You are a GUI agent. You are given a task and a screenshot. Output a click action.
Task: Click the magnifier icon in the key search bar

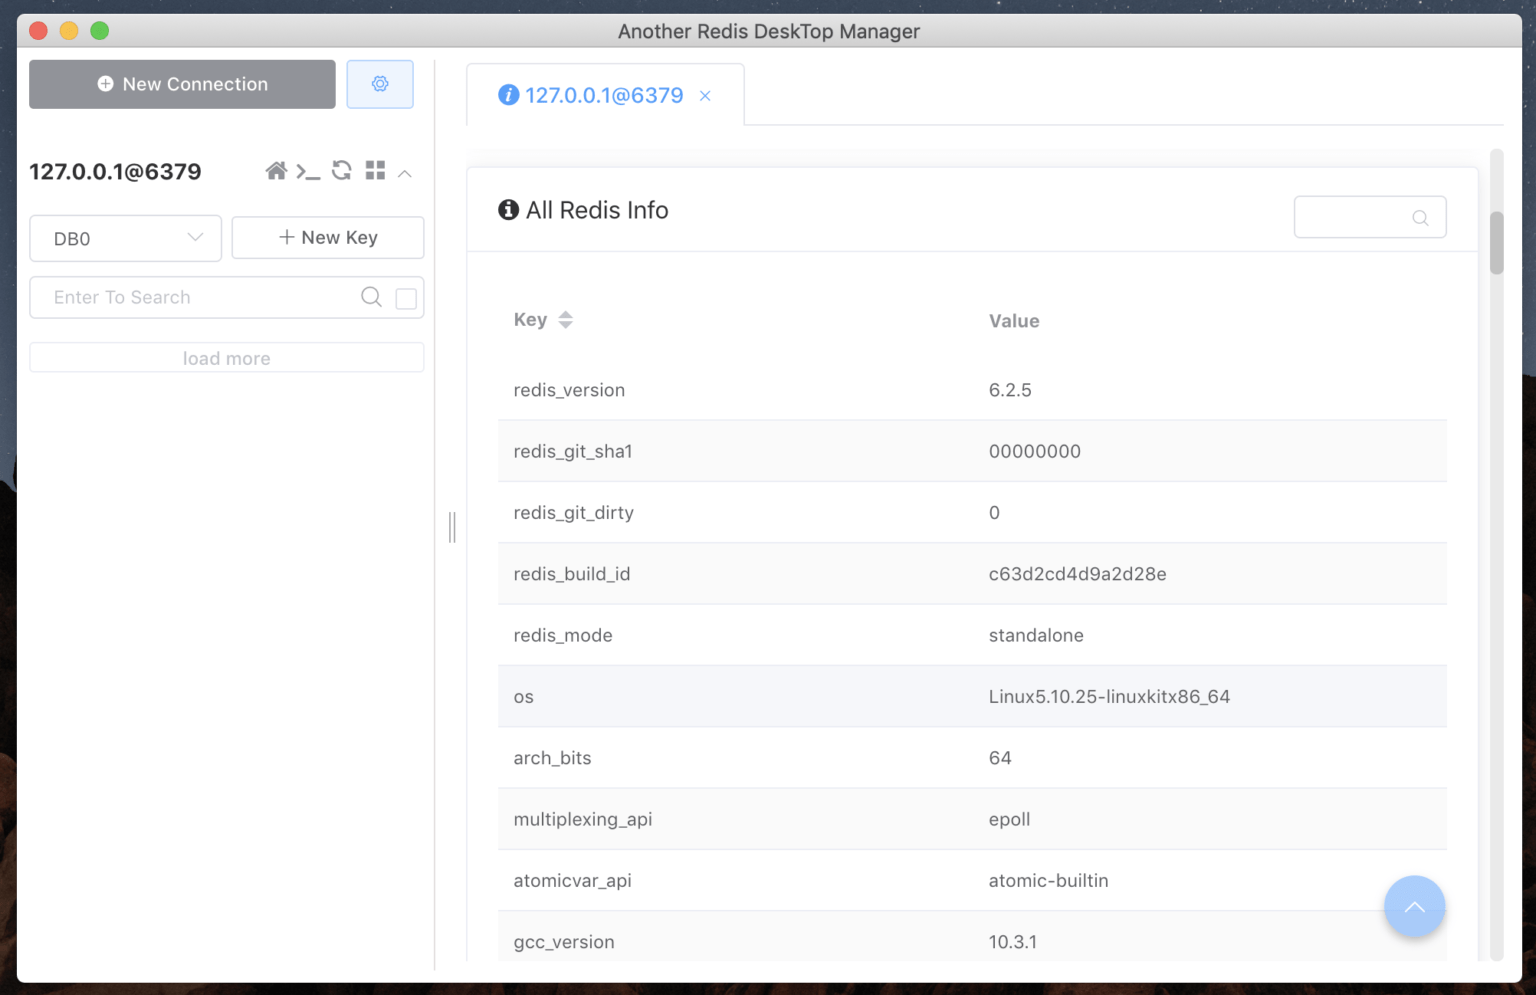click(x=371, y=297)
